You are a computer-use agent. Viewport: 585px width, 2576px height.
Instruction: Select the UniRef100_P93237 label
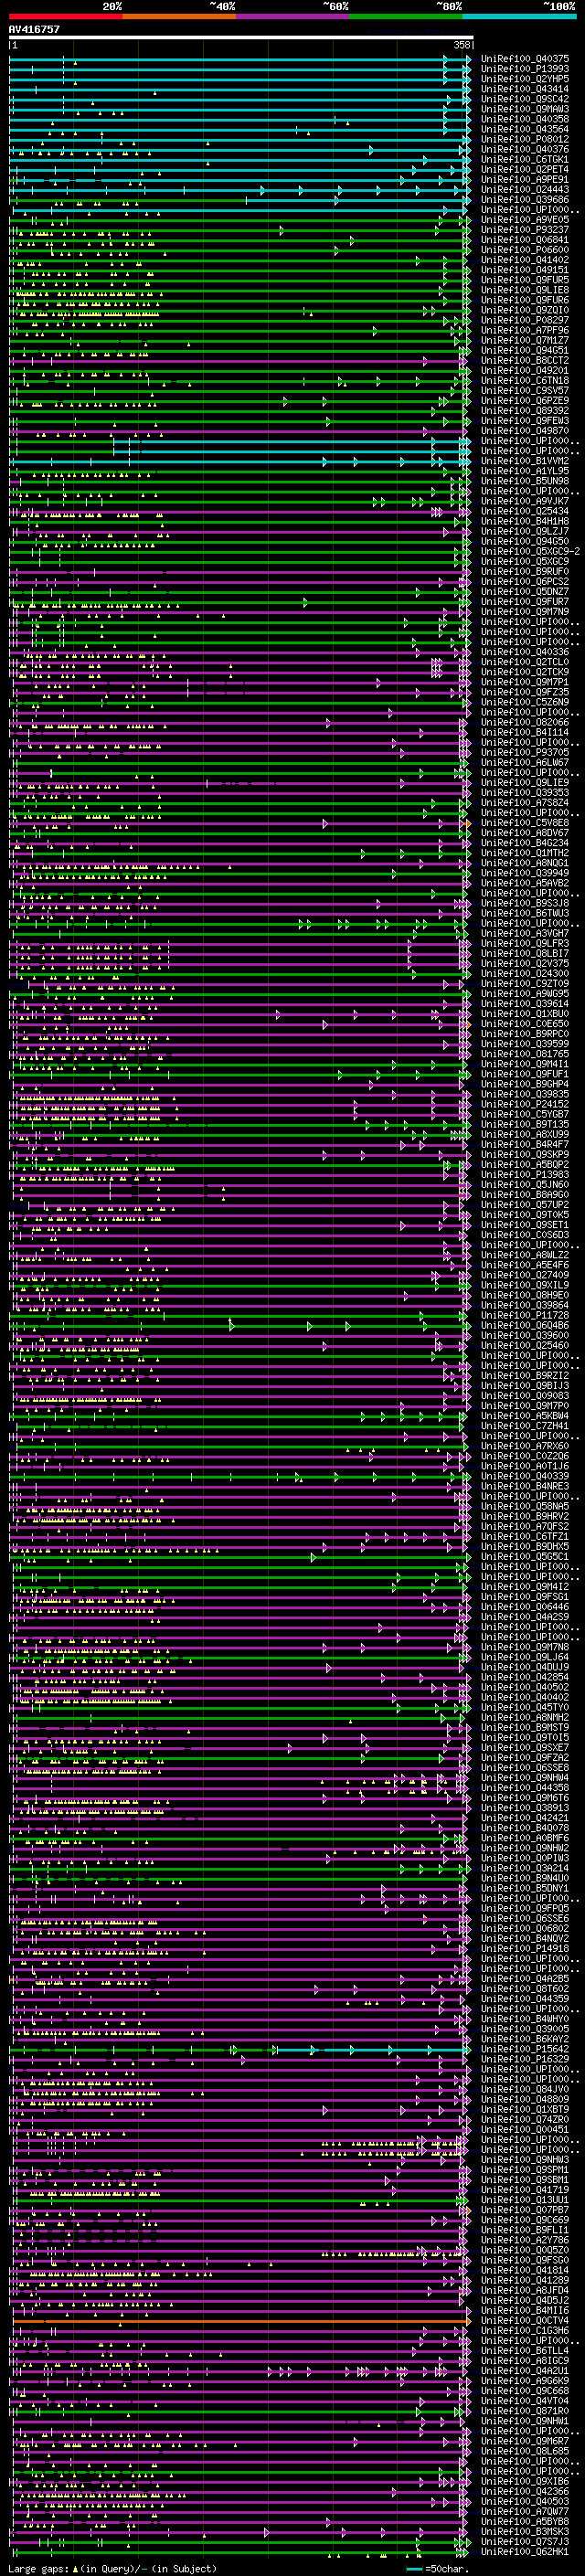pos(525,230)
